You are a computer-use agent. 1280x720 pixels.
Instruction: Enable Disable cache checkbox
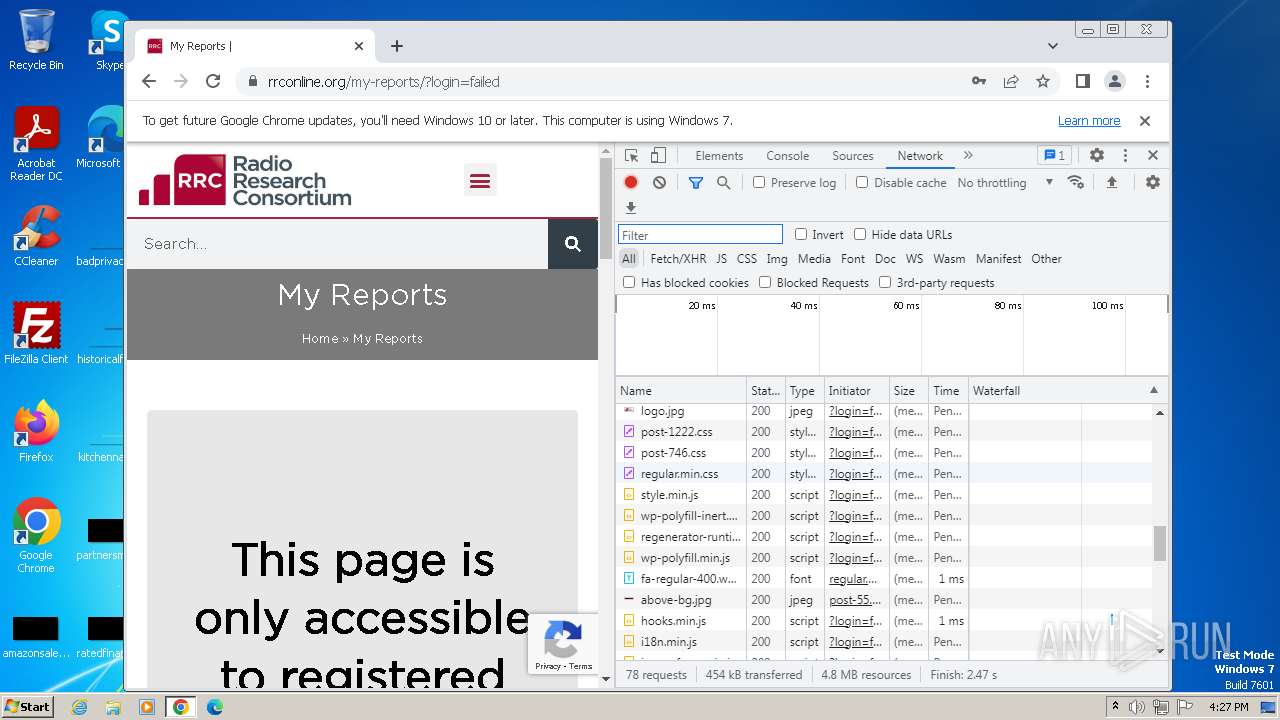(862, 183)
